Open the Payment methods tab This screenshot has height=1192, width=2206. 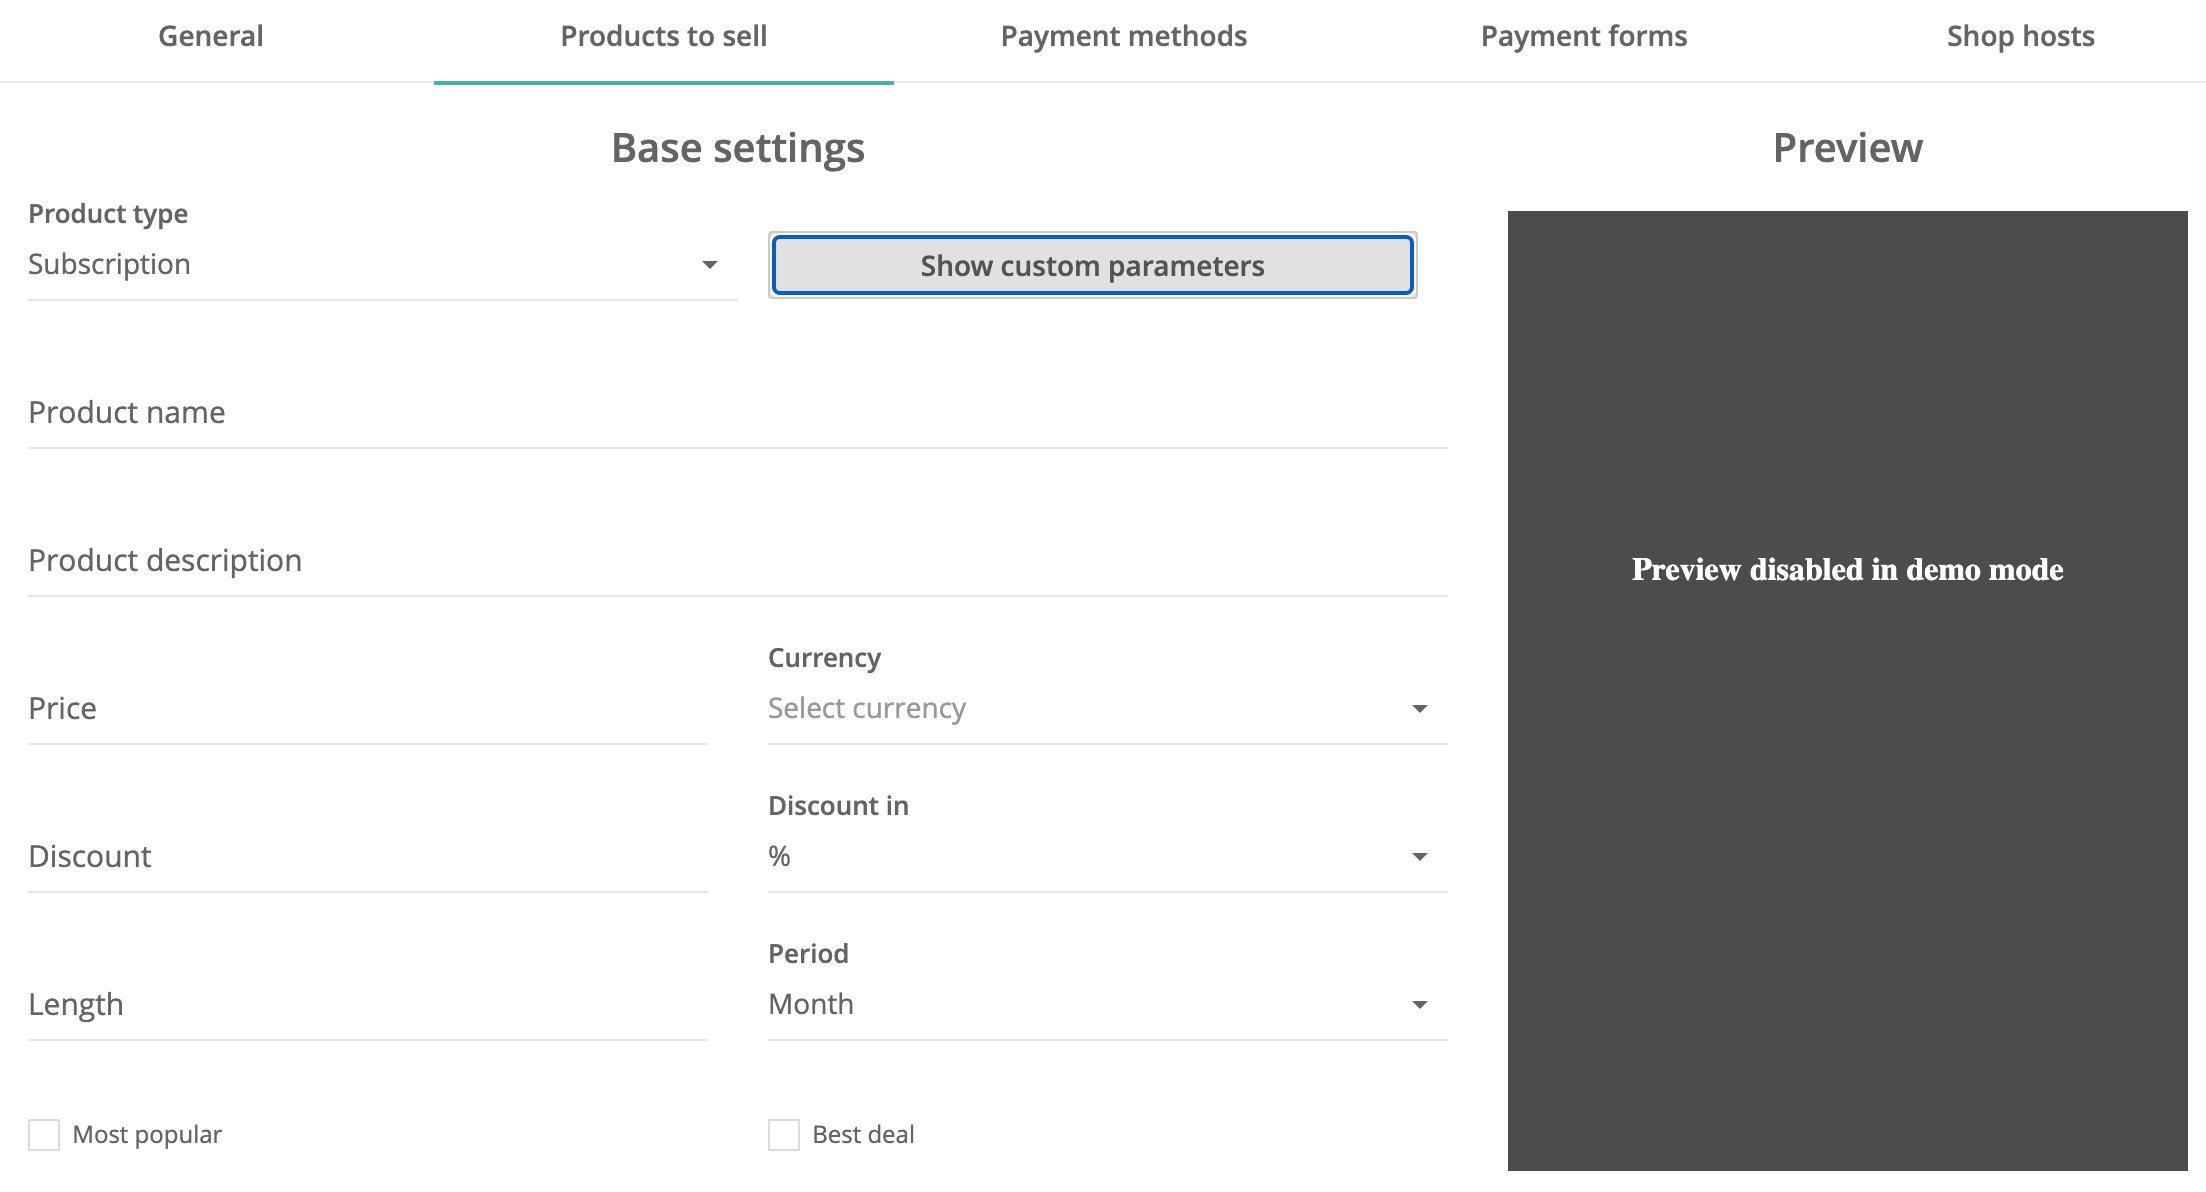pyautogui.click(x=1124, y=37)
